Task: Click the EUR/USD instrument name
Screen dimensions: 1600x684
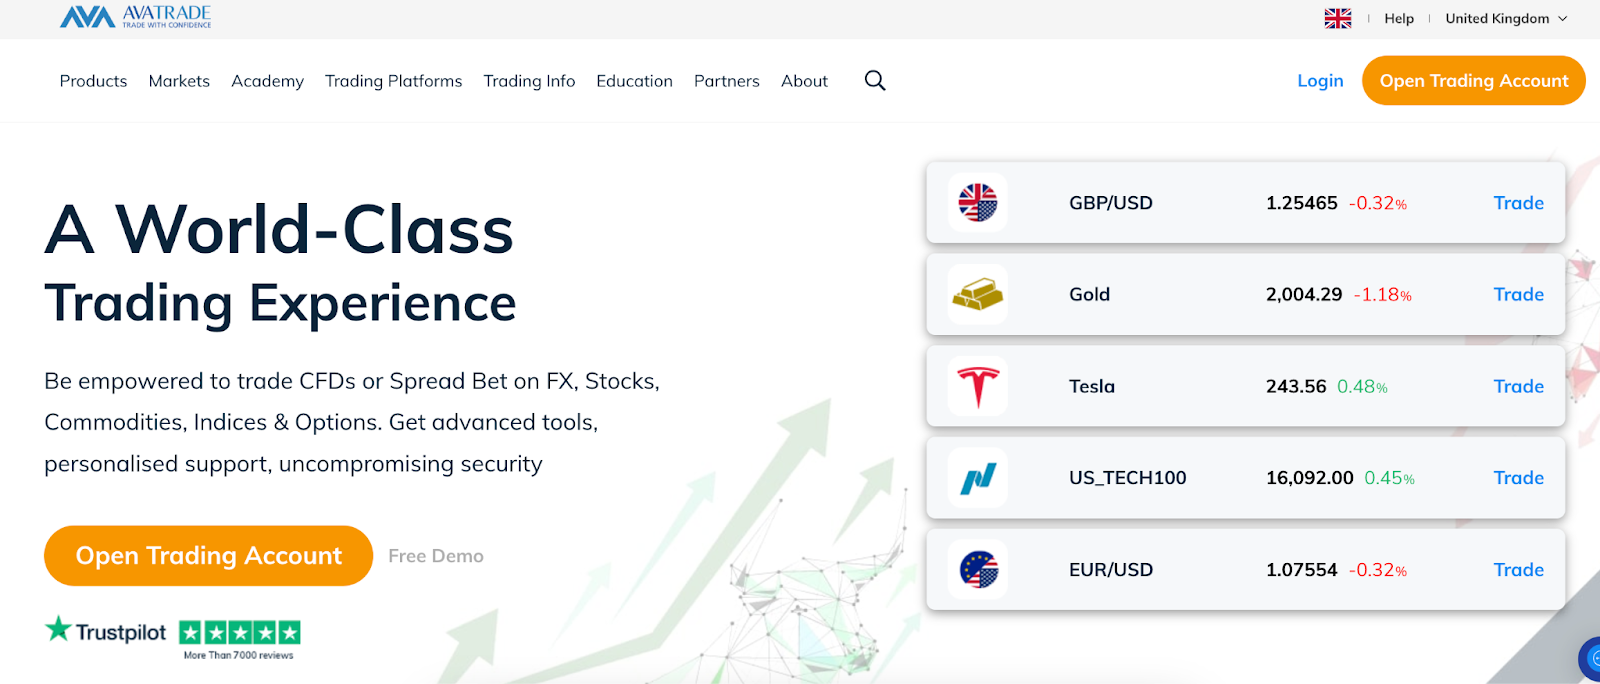Action: 1110,570
